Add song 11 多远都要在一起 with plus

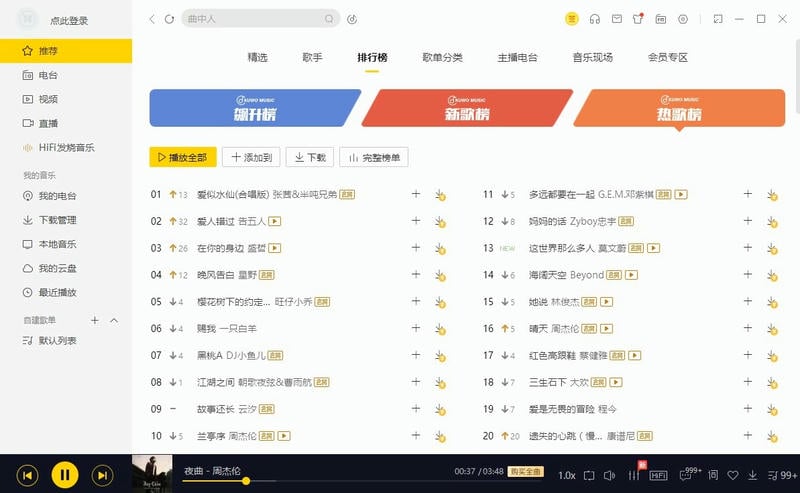coord(747,194)
